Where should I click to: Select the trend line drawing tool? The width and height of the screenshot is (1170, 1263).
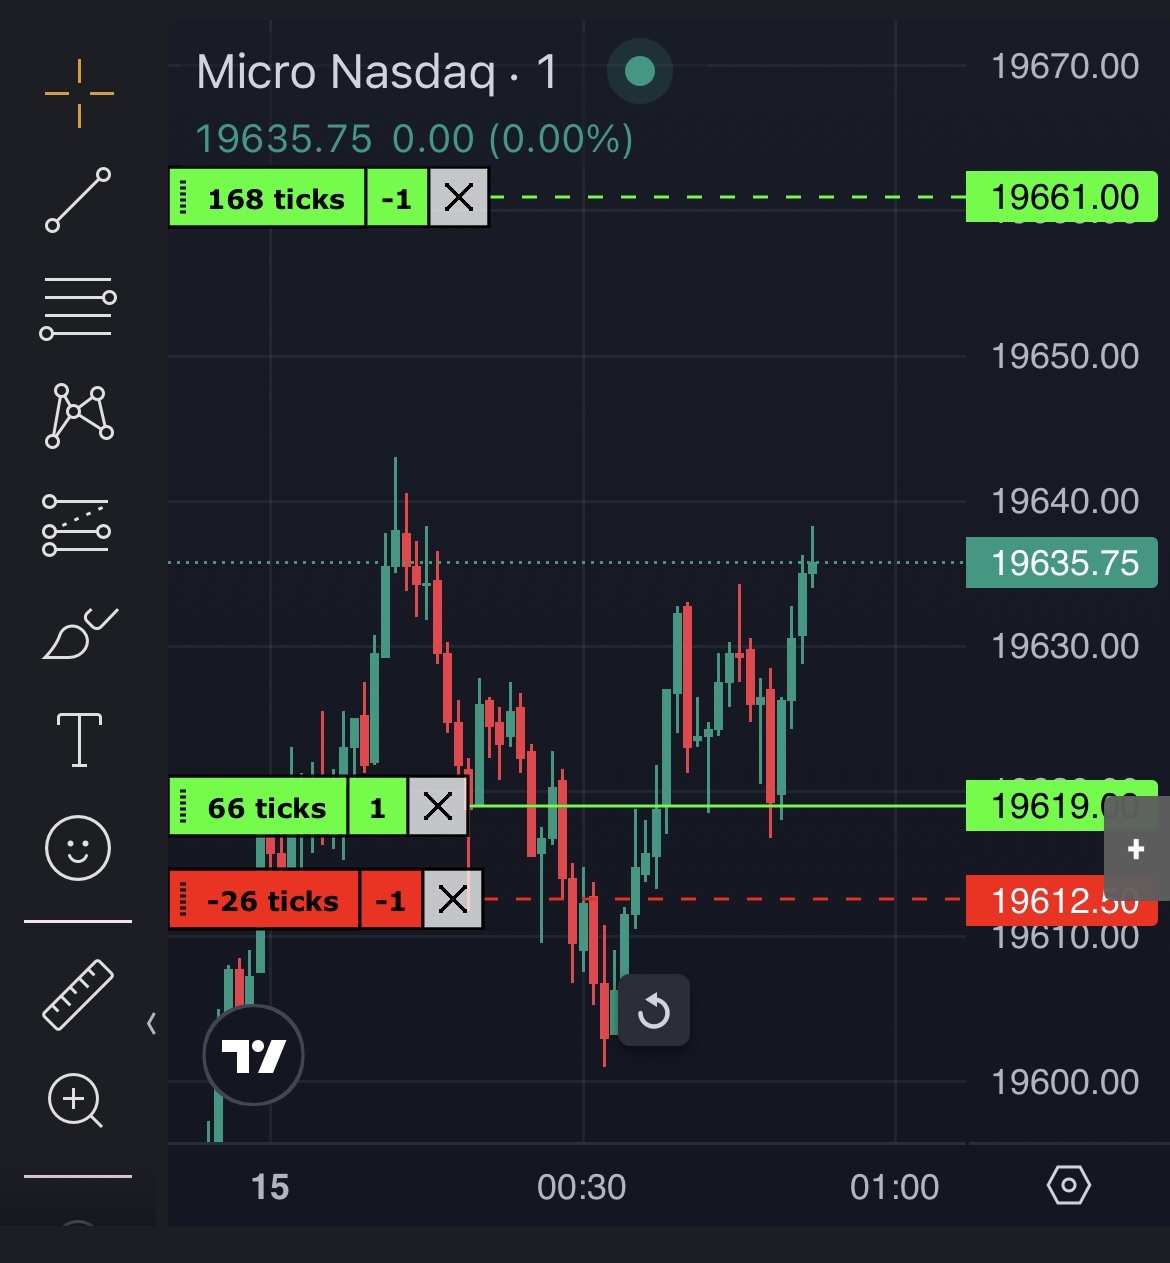[x=78, y=200]
